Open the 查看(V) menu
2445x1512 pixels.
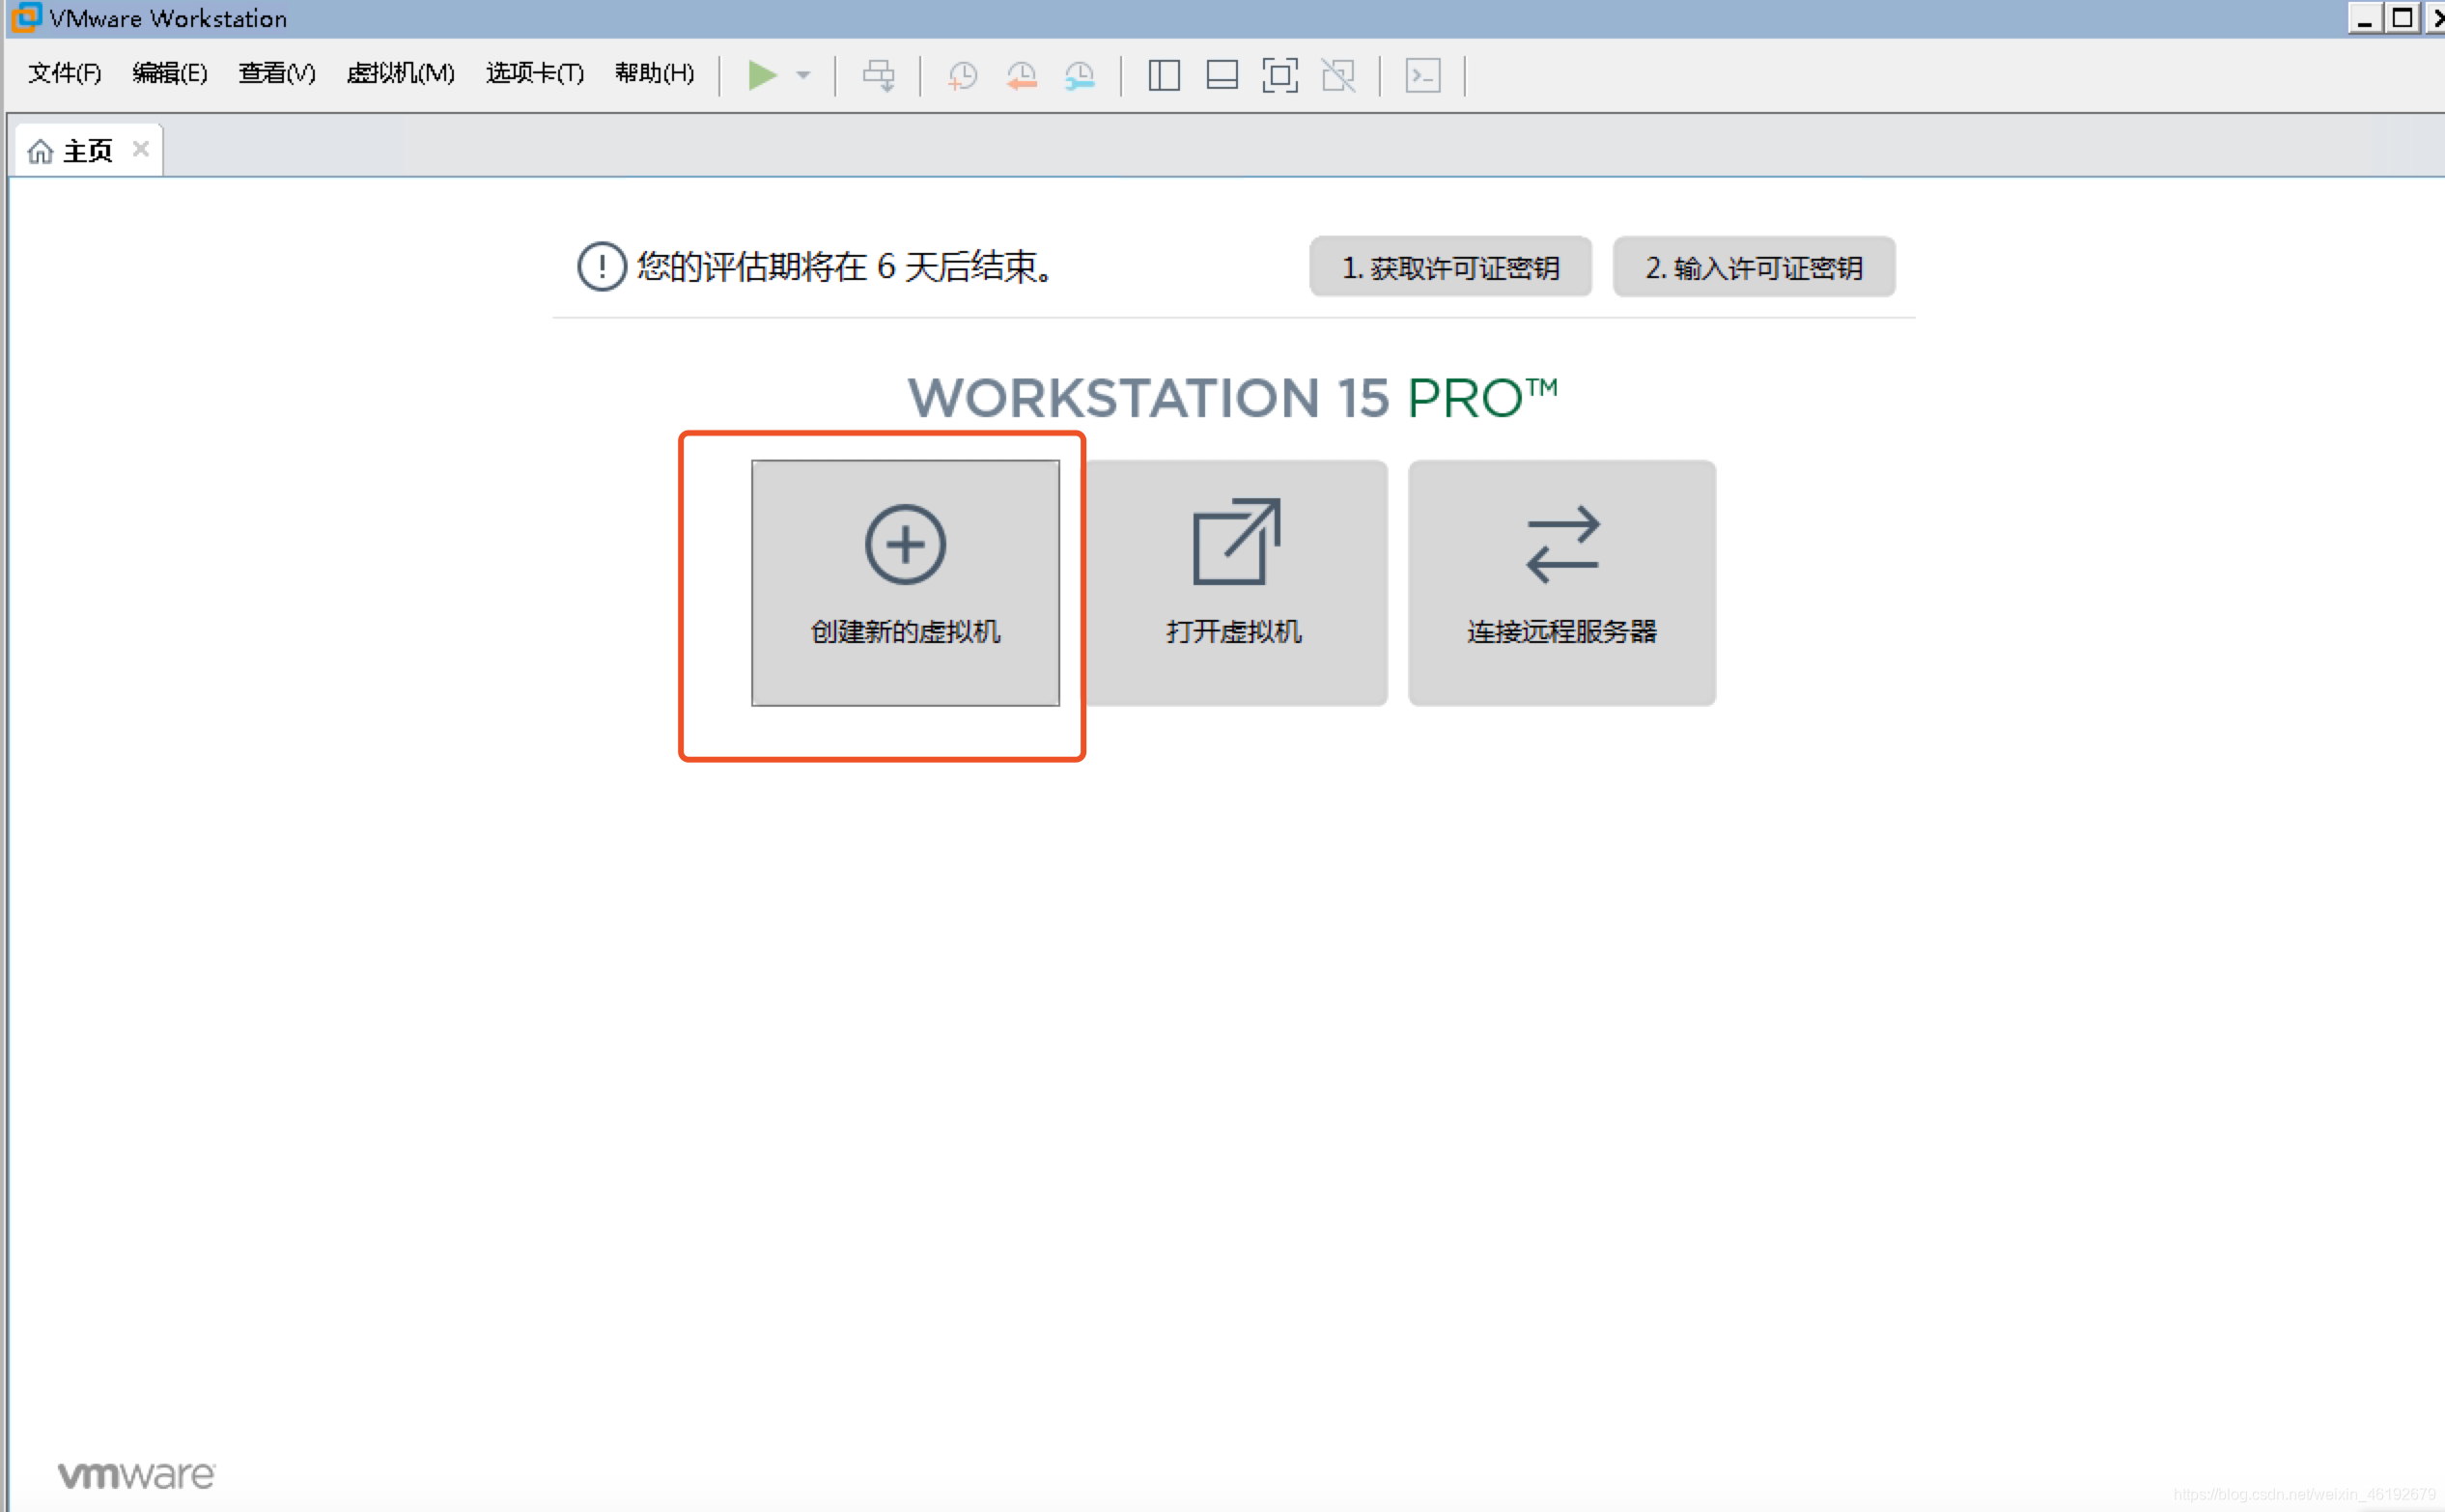277,73
